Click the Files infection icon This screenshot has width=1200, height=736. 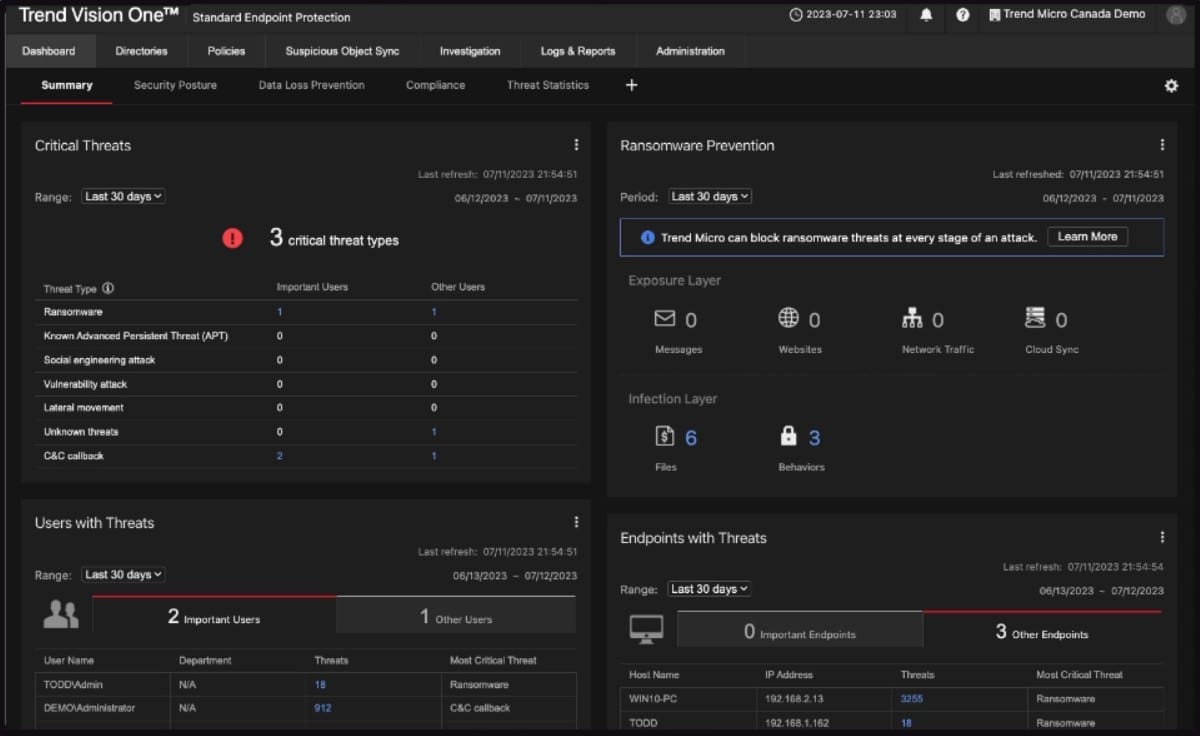tap(665, 436)
